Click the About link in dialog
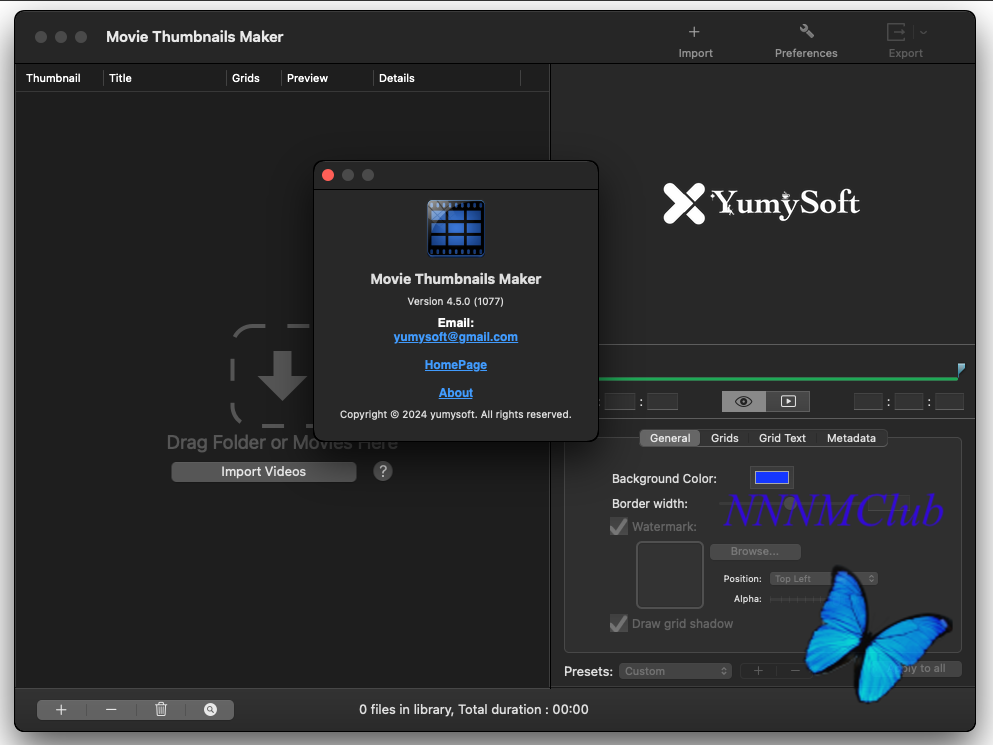993x745 pixels. (455, 393)
